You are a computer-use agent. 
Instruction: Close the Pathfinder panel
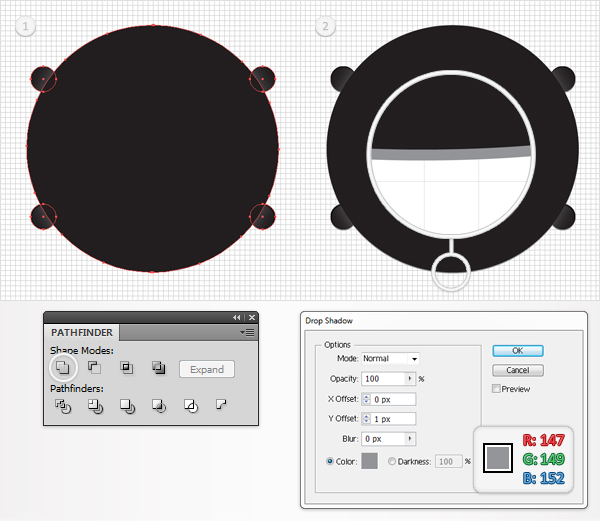[x=252, y=317]
